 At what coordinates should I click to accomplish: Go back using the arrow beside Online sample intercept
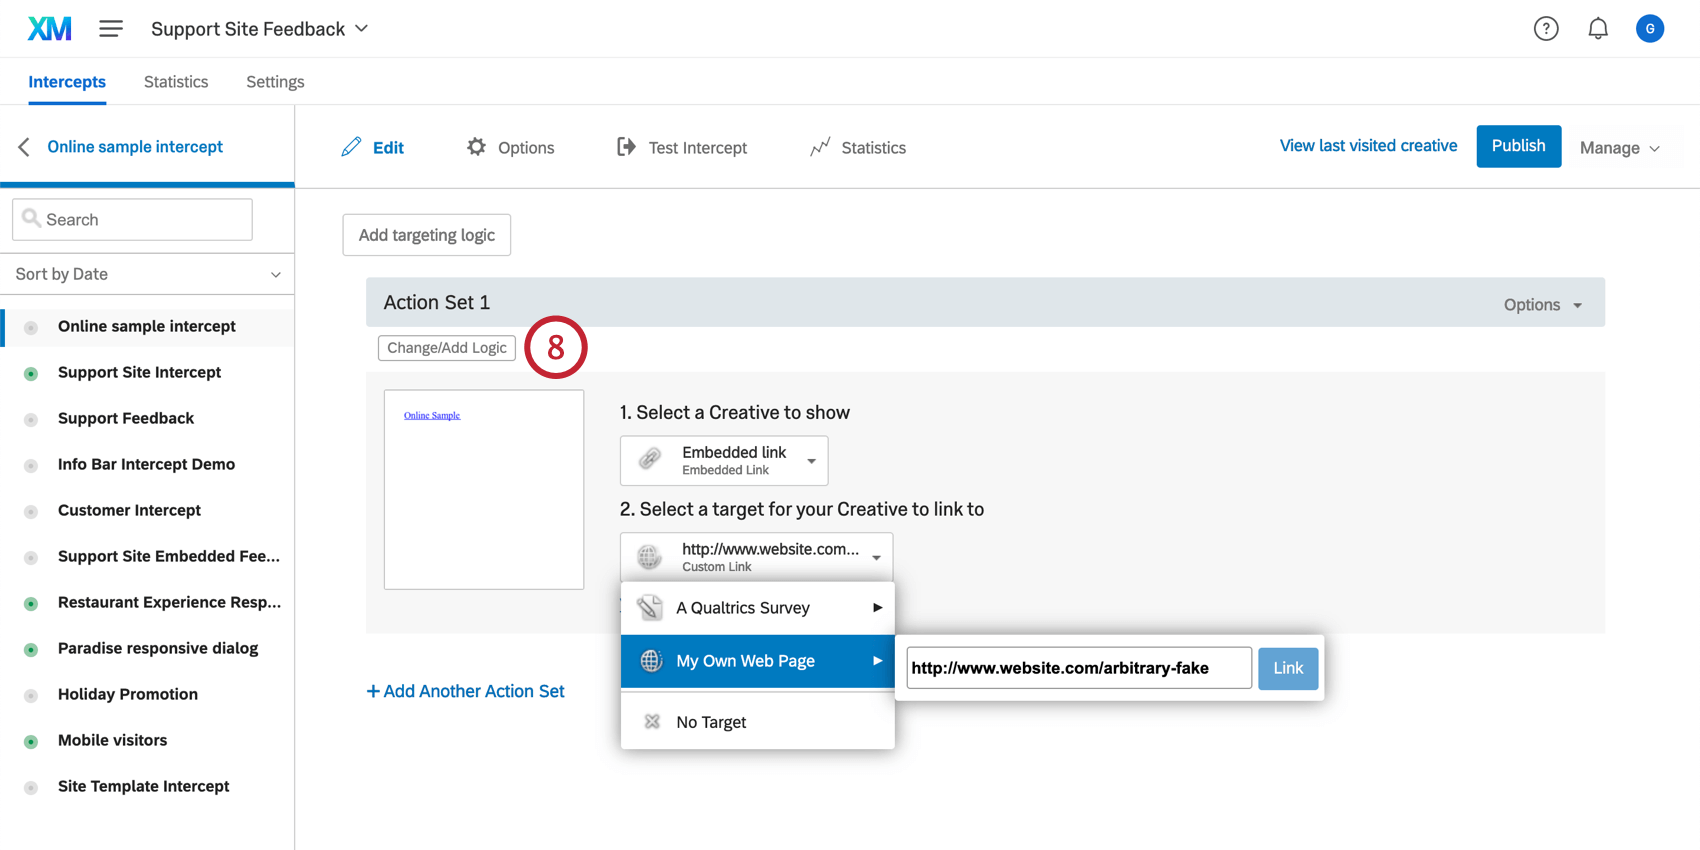24,147
